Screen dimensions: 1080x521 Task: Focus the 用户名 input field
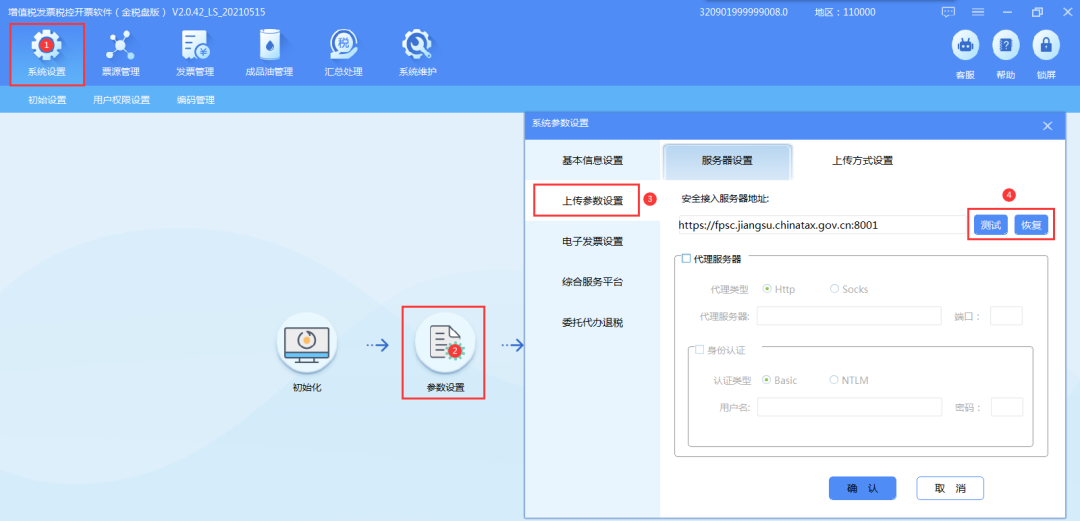click(x=849, y=407)
